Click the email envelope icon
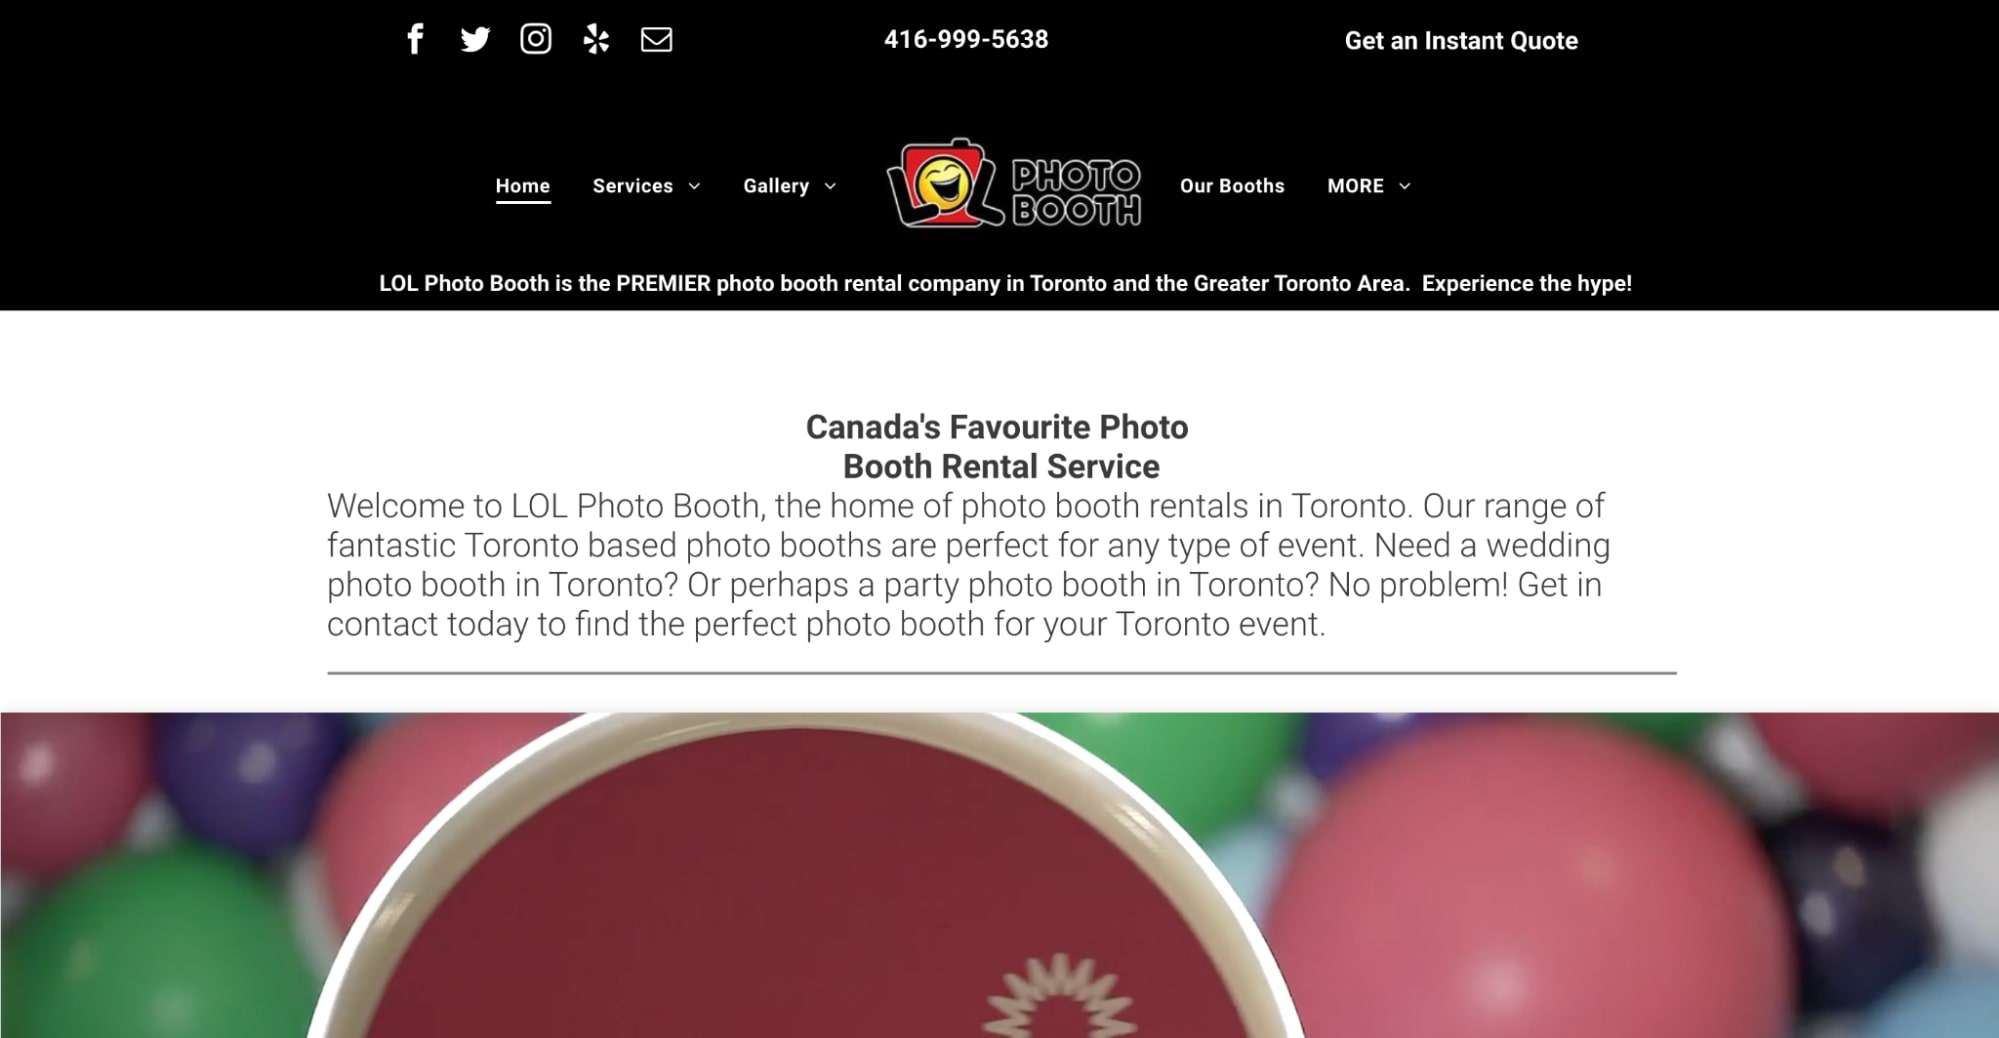This screenshot has width=1999, height=1038. point(656,39)
